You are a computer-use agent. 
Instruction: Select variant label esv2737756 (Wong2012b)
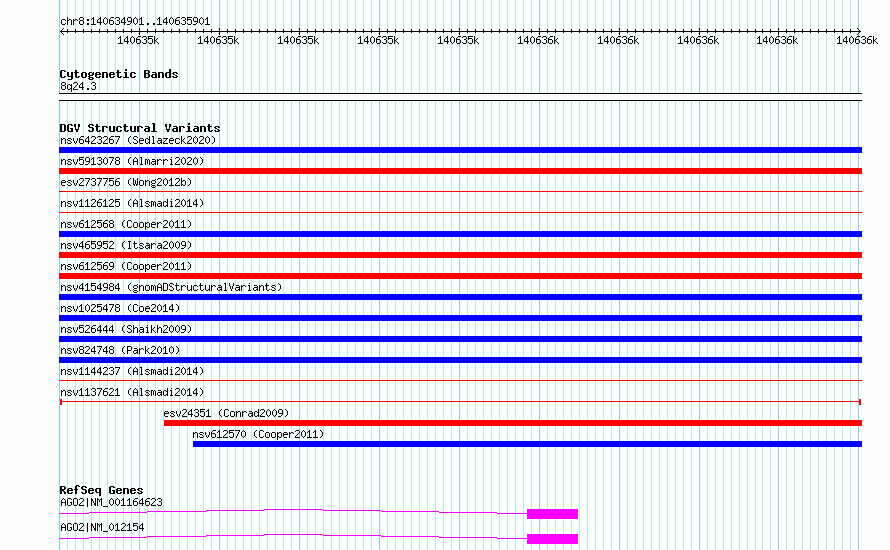click(126, 182)
